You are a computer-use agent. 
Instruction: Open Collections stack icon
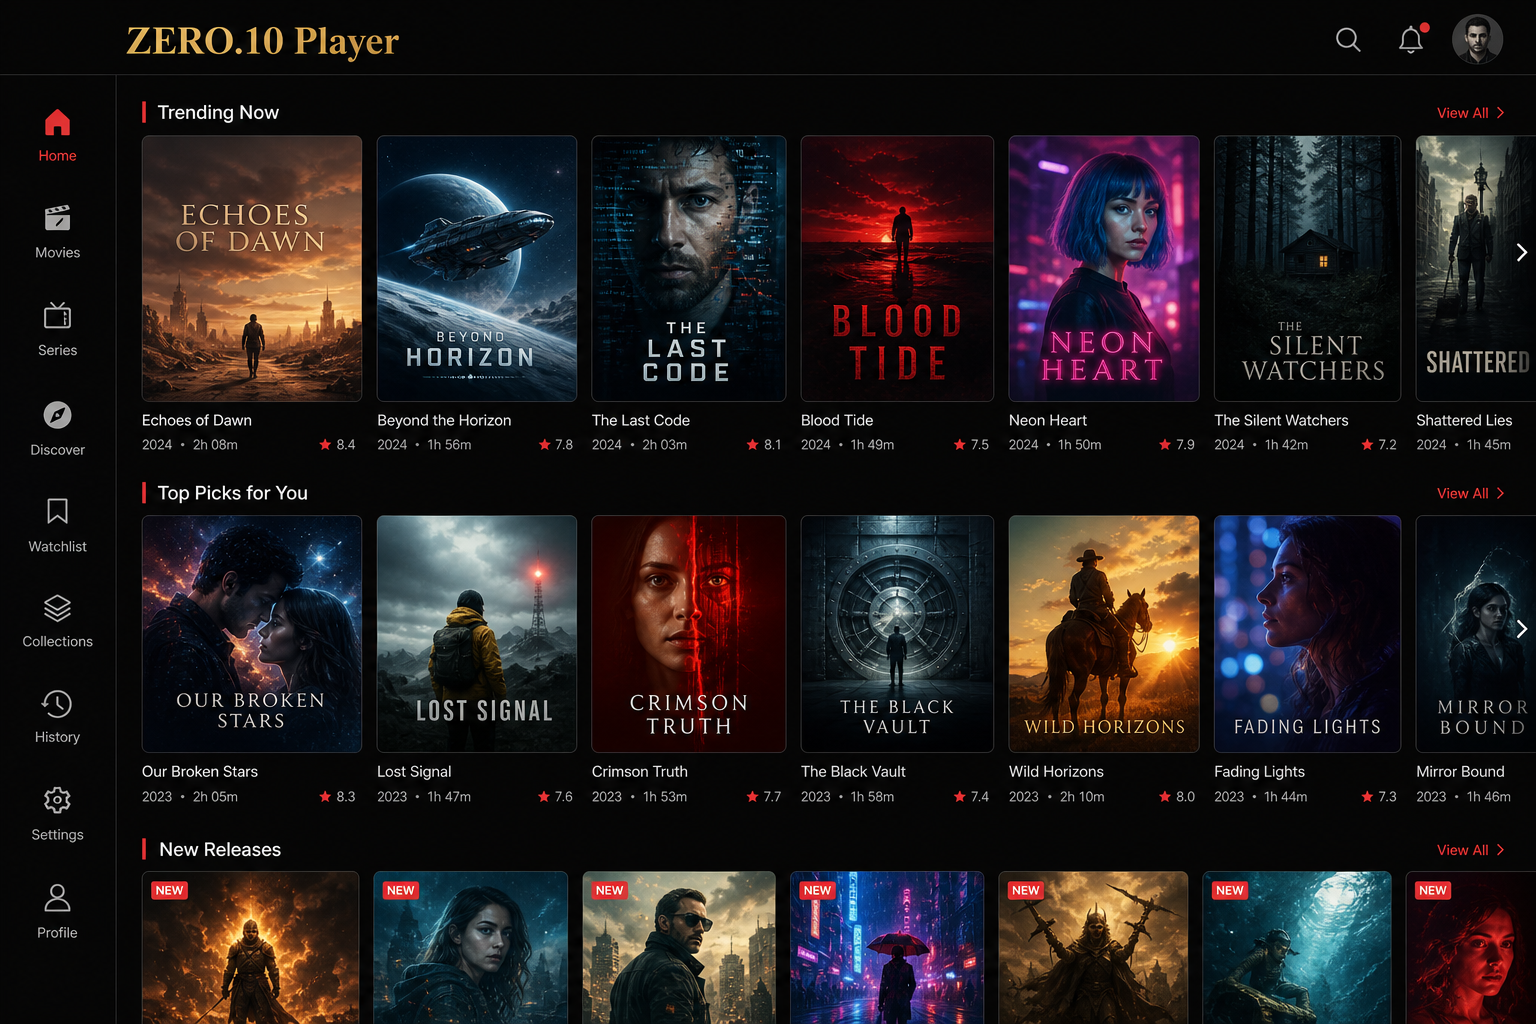[x=58, y=608]
